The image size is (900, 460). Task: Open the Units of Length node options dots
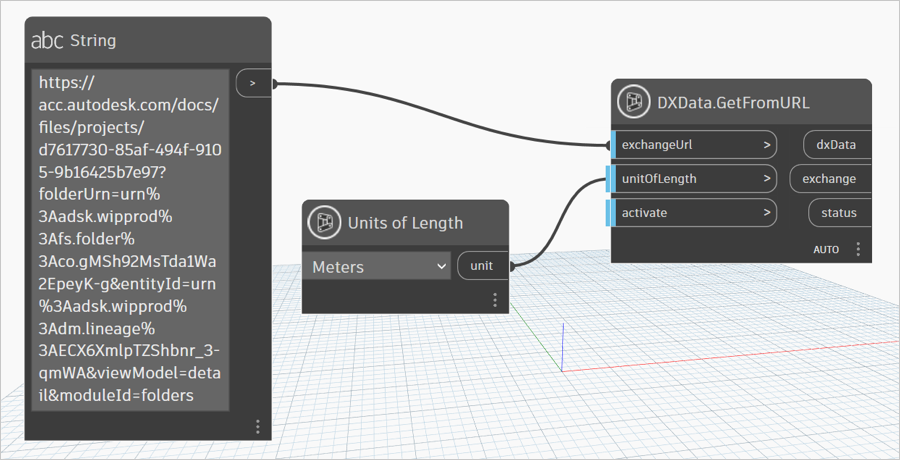[495, 300]
